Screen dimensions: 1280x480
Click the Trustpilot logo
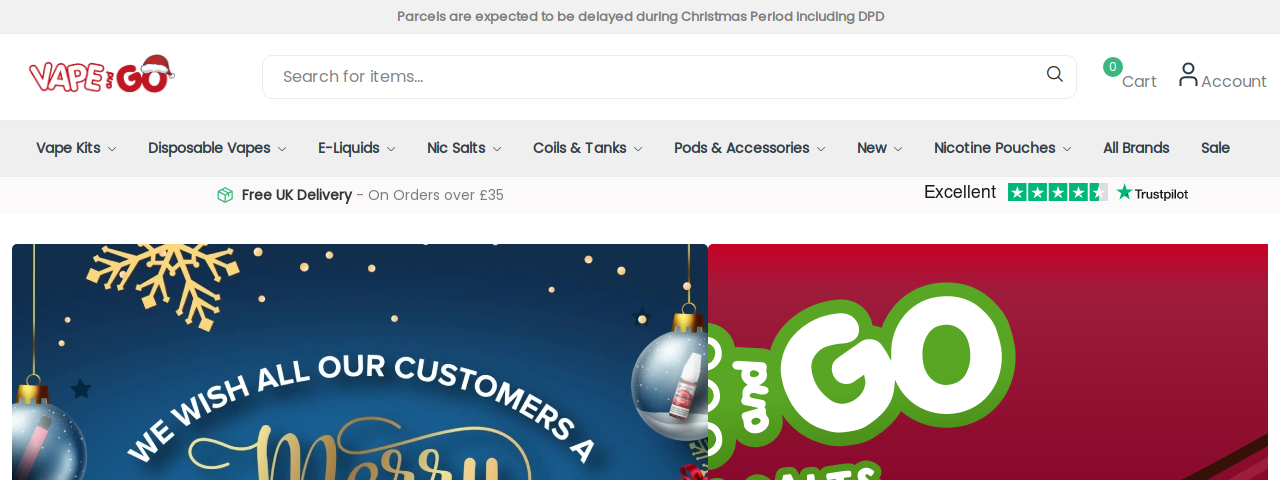tap(1152, 193)
